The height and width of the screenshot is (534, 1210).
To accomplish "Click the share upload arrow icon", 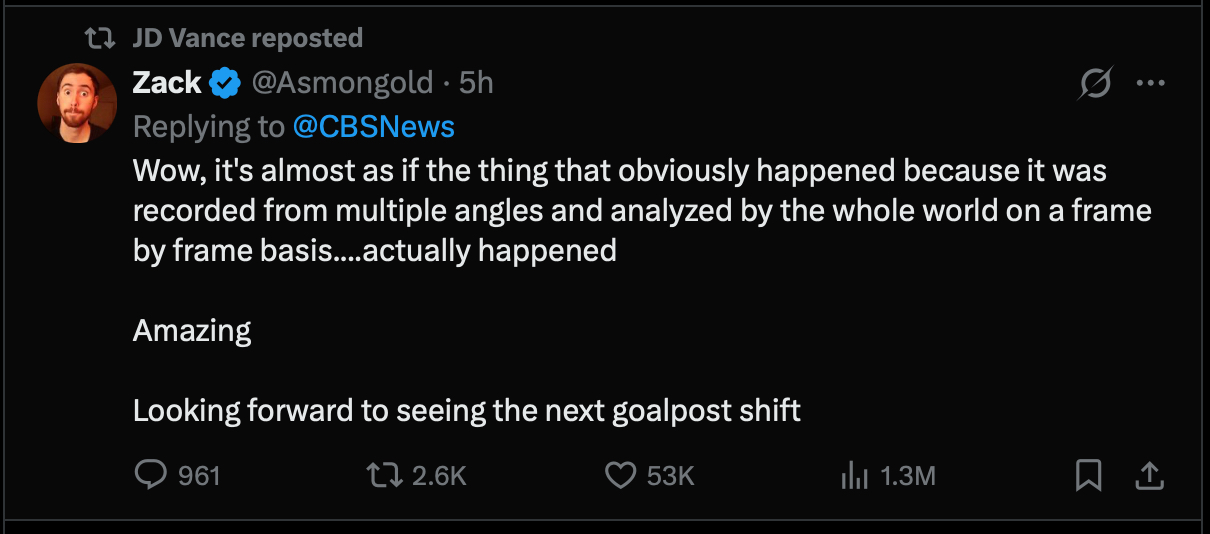I will pos(1150,475).
